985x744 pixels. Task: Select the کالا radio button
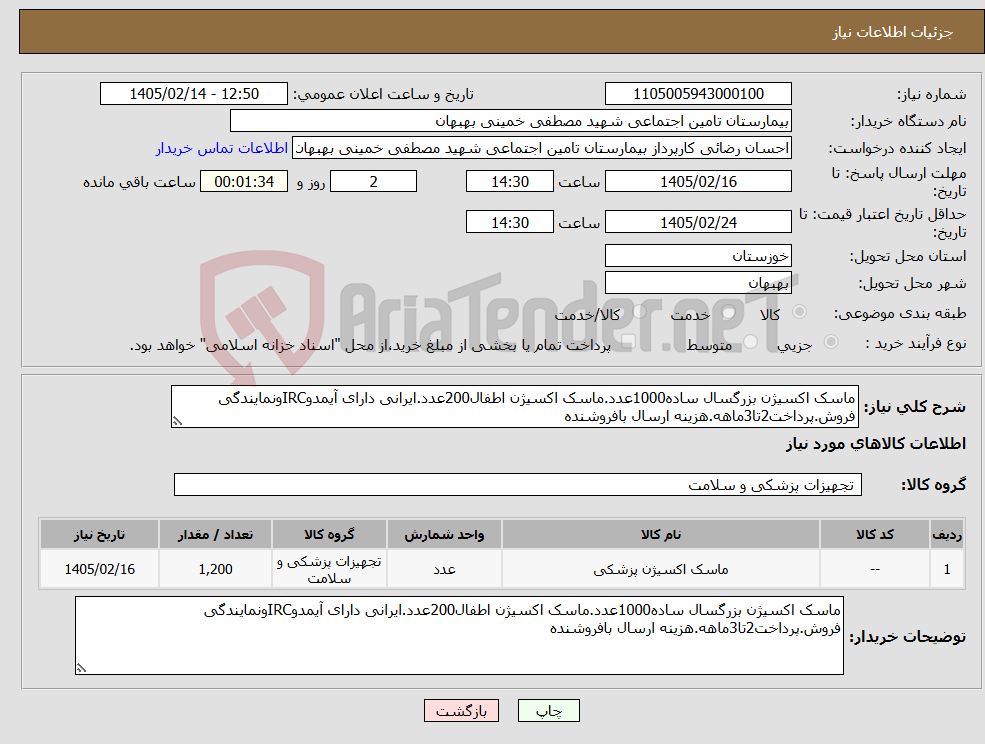[800, 312]
